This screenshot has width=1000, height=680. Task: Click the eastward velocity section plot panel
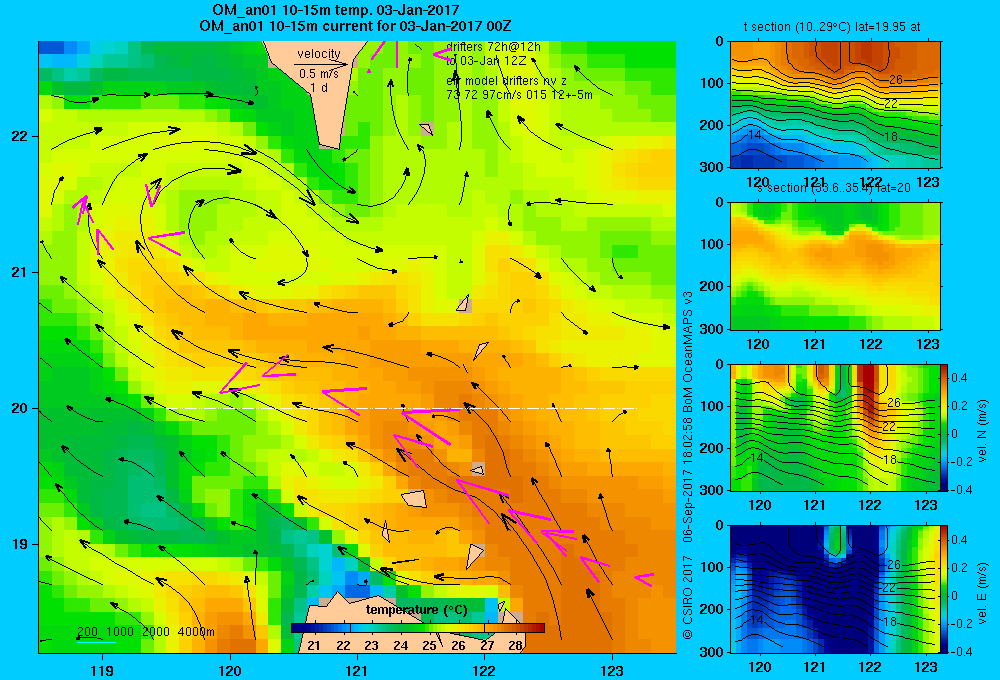coord(835,589)
